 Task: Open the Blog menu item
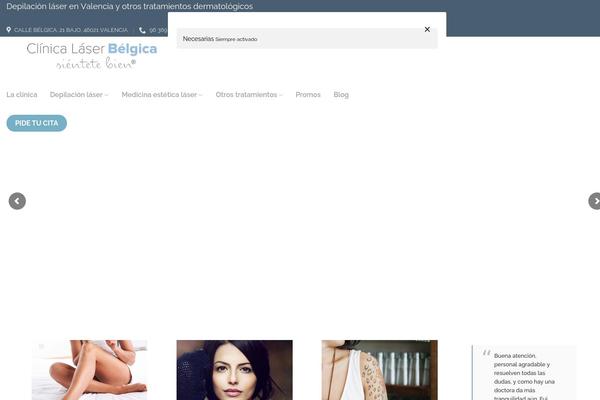coord(341,95)
